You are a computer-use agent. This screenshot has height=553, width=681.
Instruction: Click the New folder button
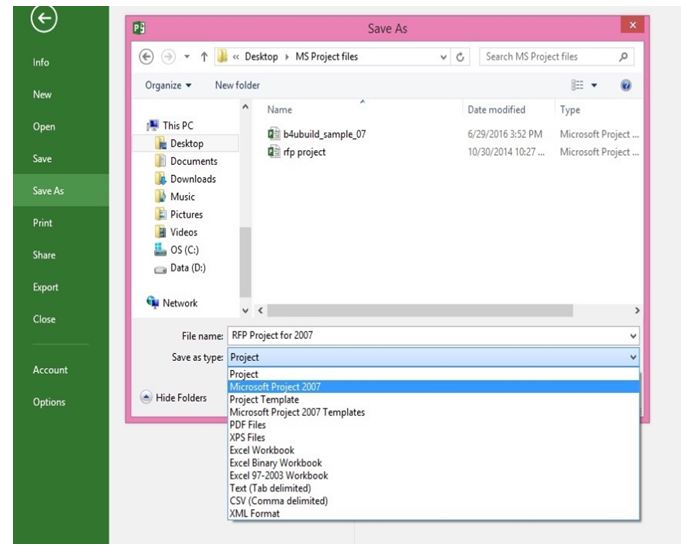coord(237,86)
